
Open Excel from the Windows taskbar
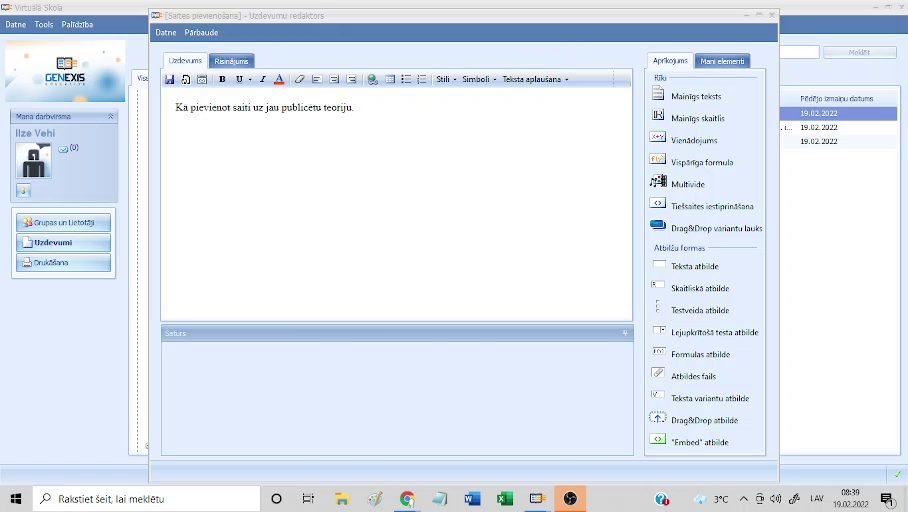click(x=505, y=498)
